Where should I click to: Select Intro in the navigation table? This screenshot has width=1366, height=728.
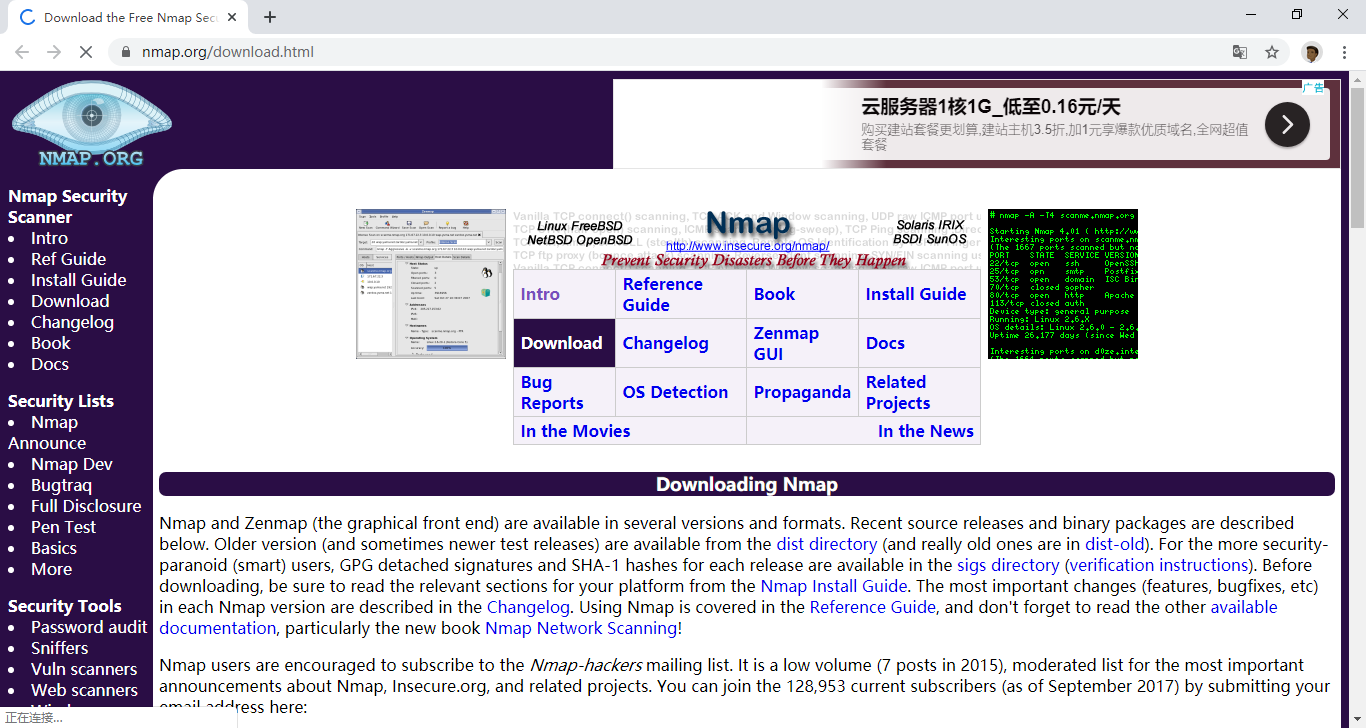pyautogui.click(x=540, y=294)
